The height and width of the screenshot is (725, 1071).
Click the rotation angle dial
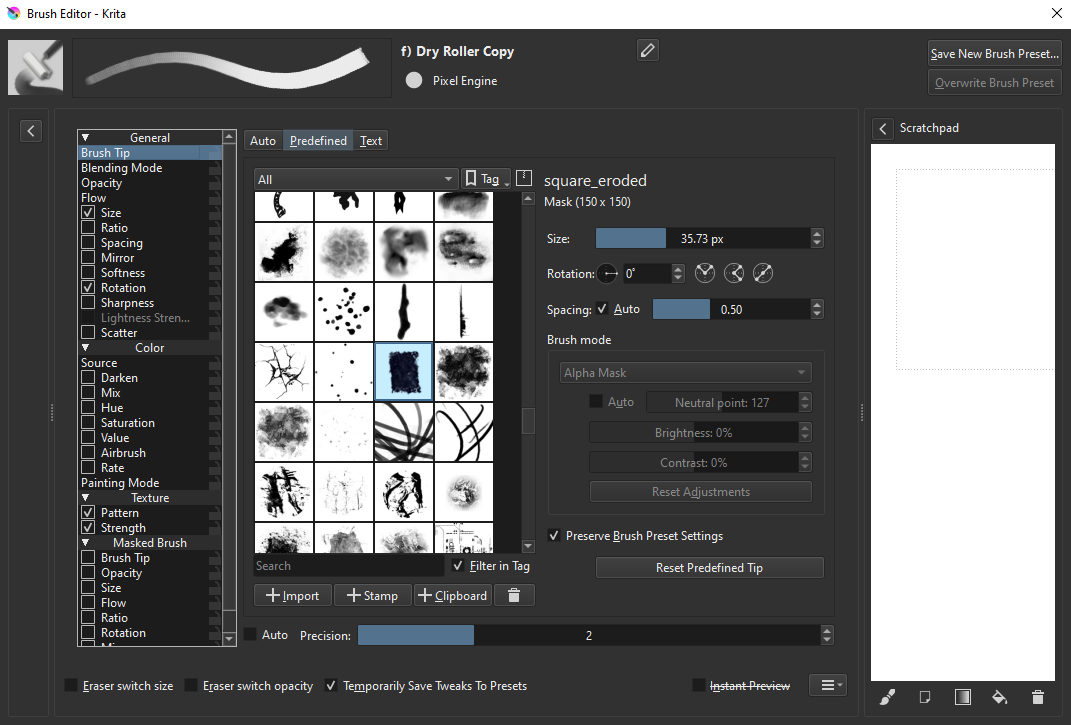pyautogui.click(x=608, y=273)
